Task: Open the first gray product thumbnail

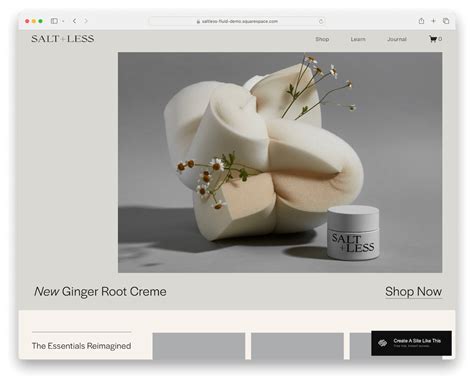Action: pyautogui.click(x=199, y=346)
